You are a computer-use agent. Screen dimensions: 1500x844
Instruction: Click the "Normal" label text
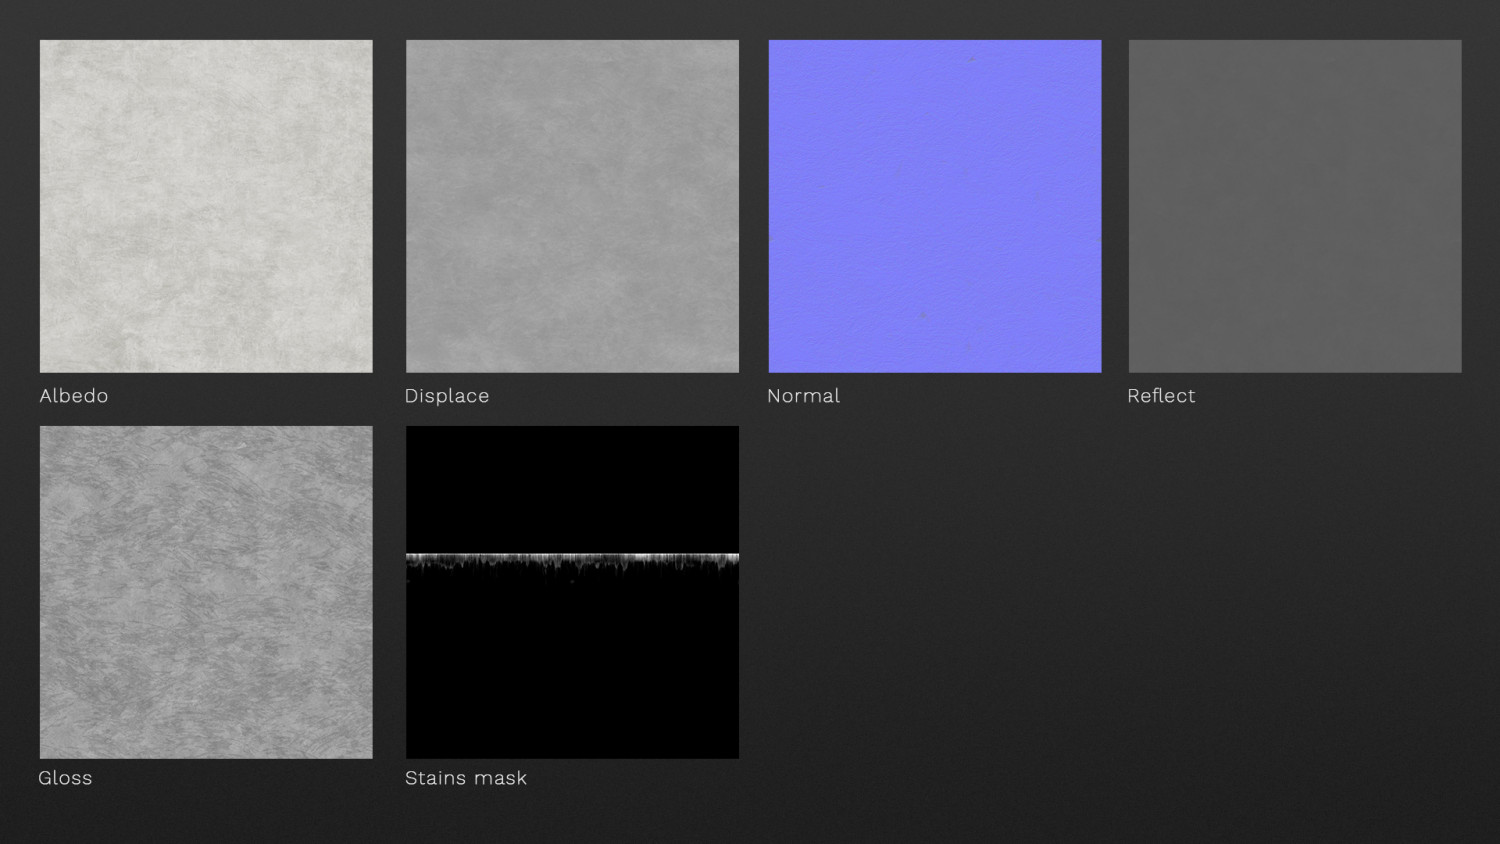(x=803, y=396)
